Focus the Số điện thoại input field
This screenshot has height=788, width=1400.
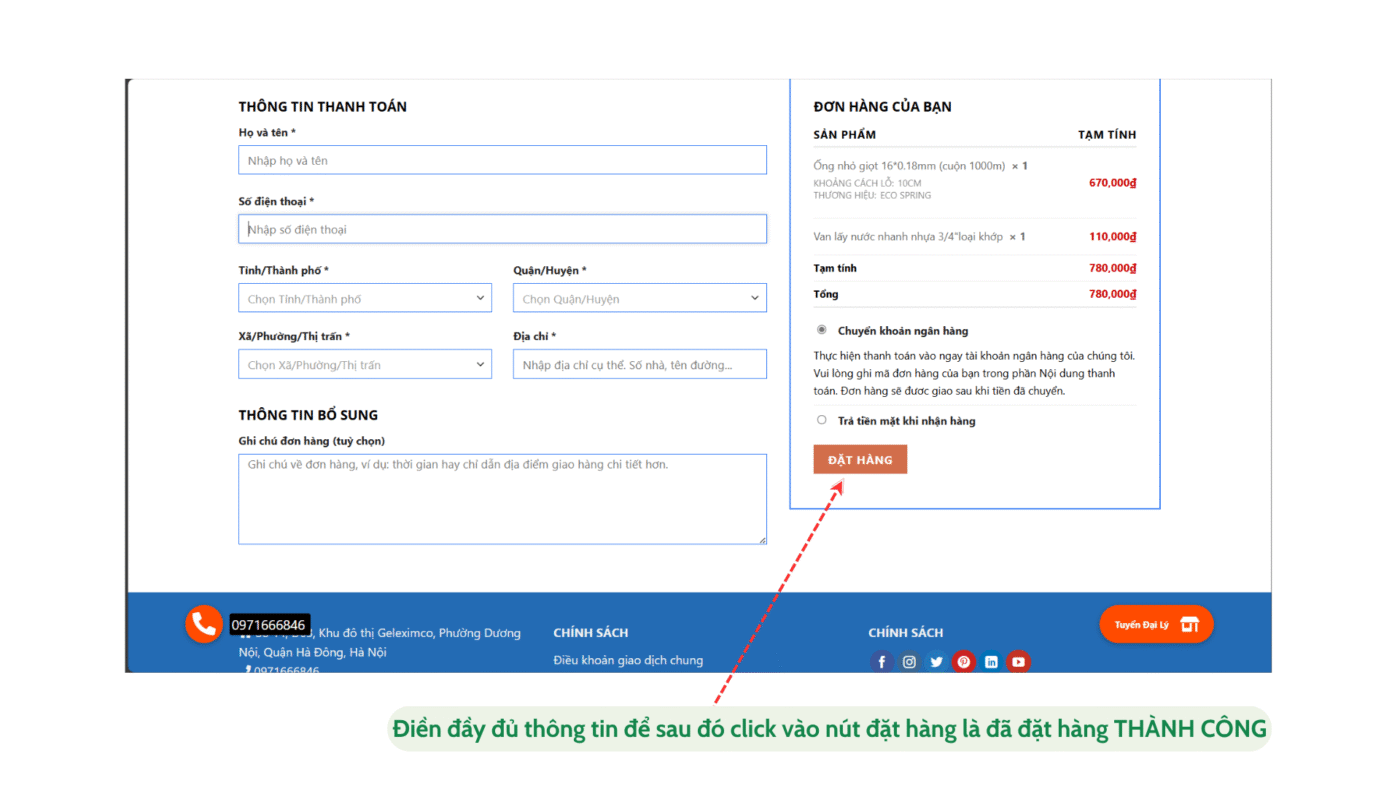(x=502, y=229)
